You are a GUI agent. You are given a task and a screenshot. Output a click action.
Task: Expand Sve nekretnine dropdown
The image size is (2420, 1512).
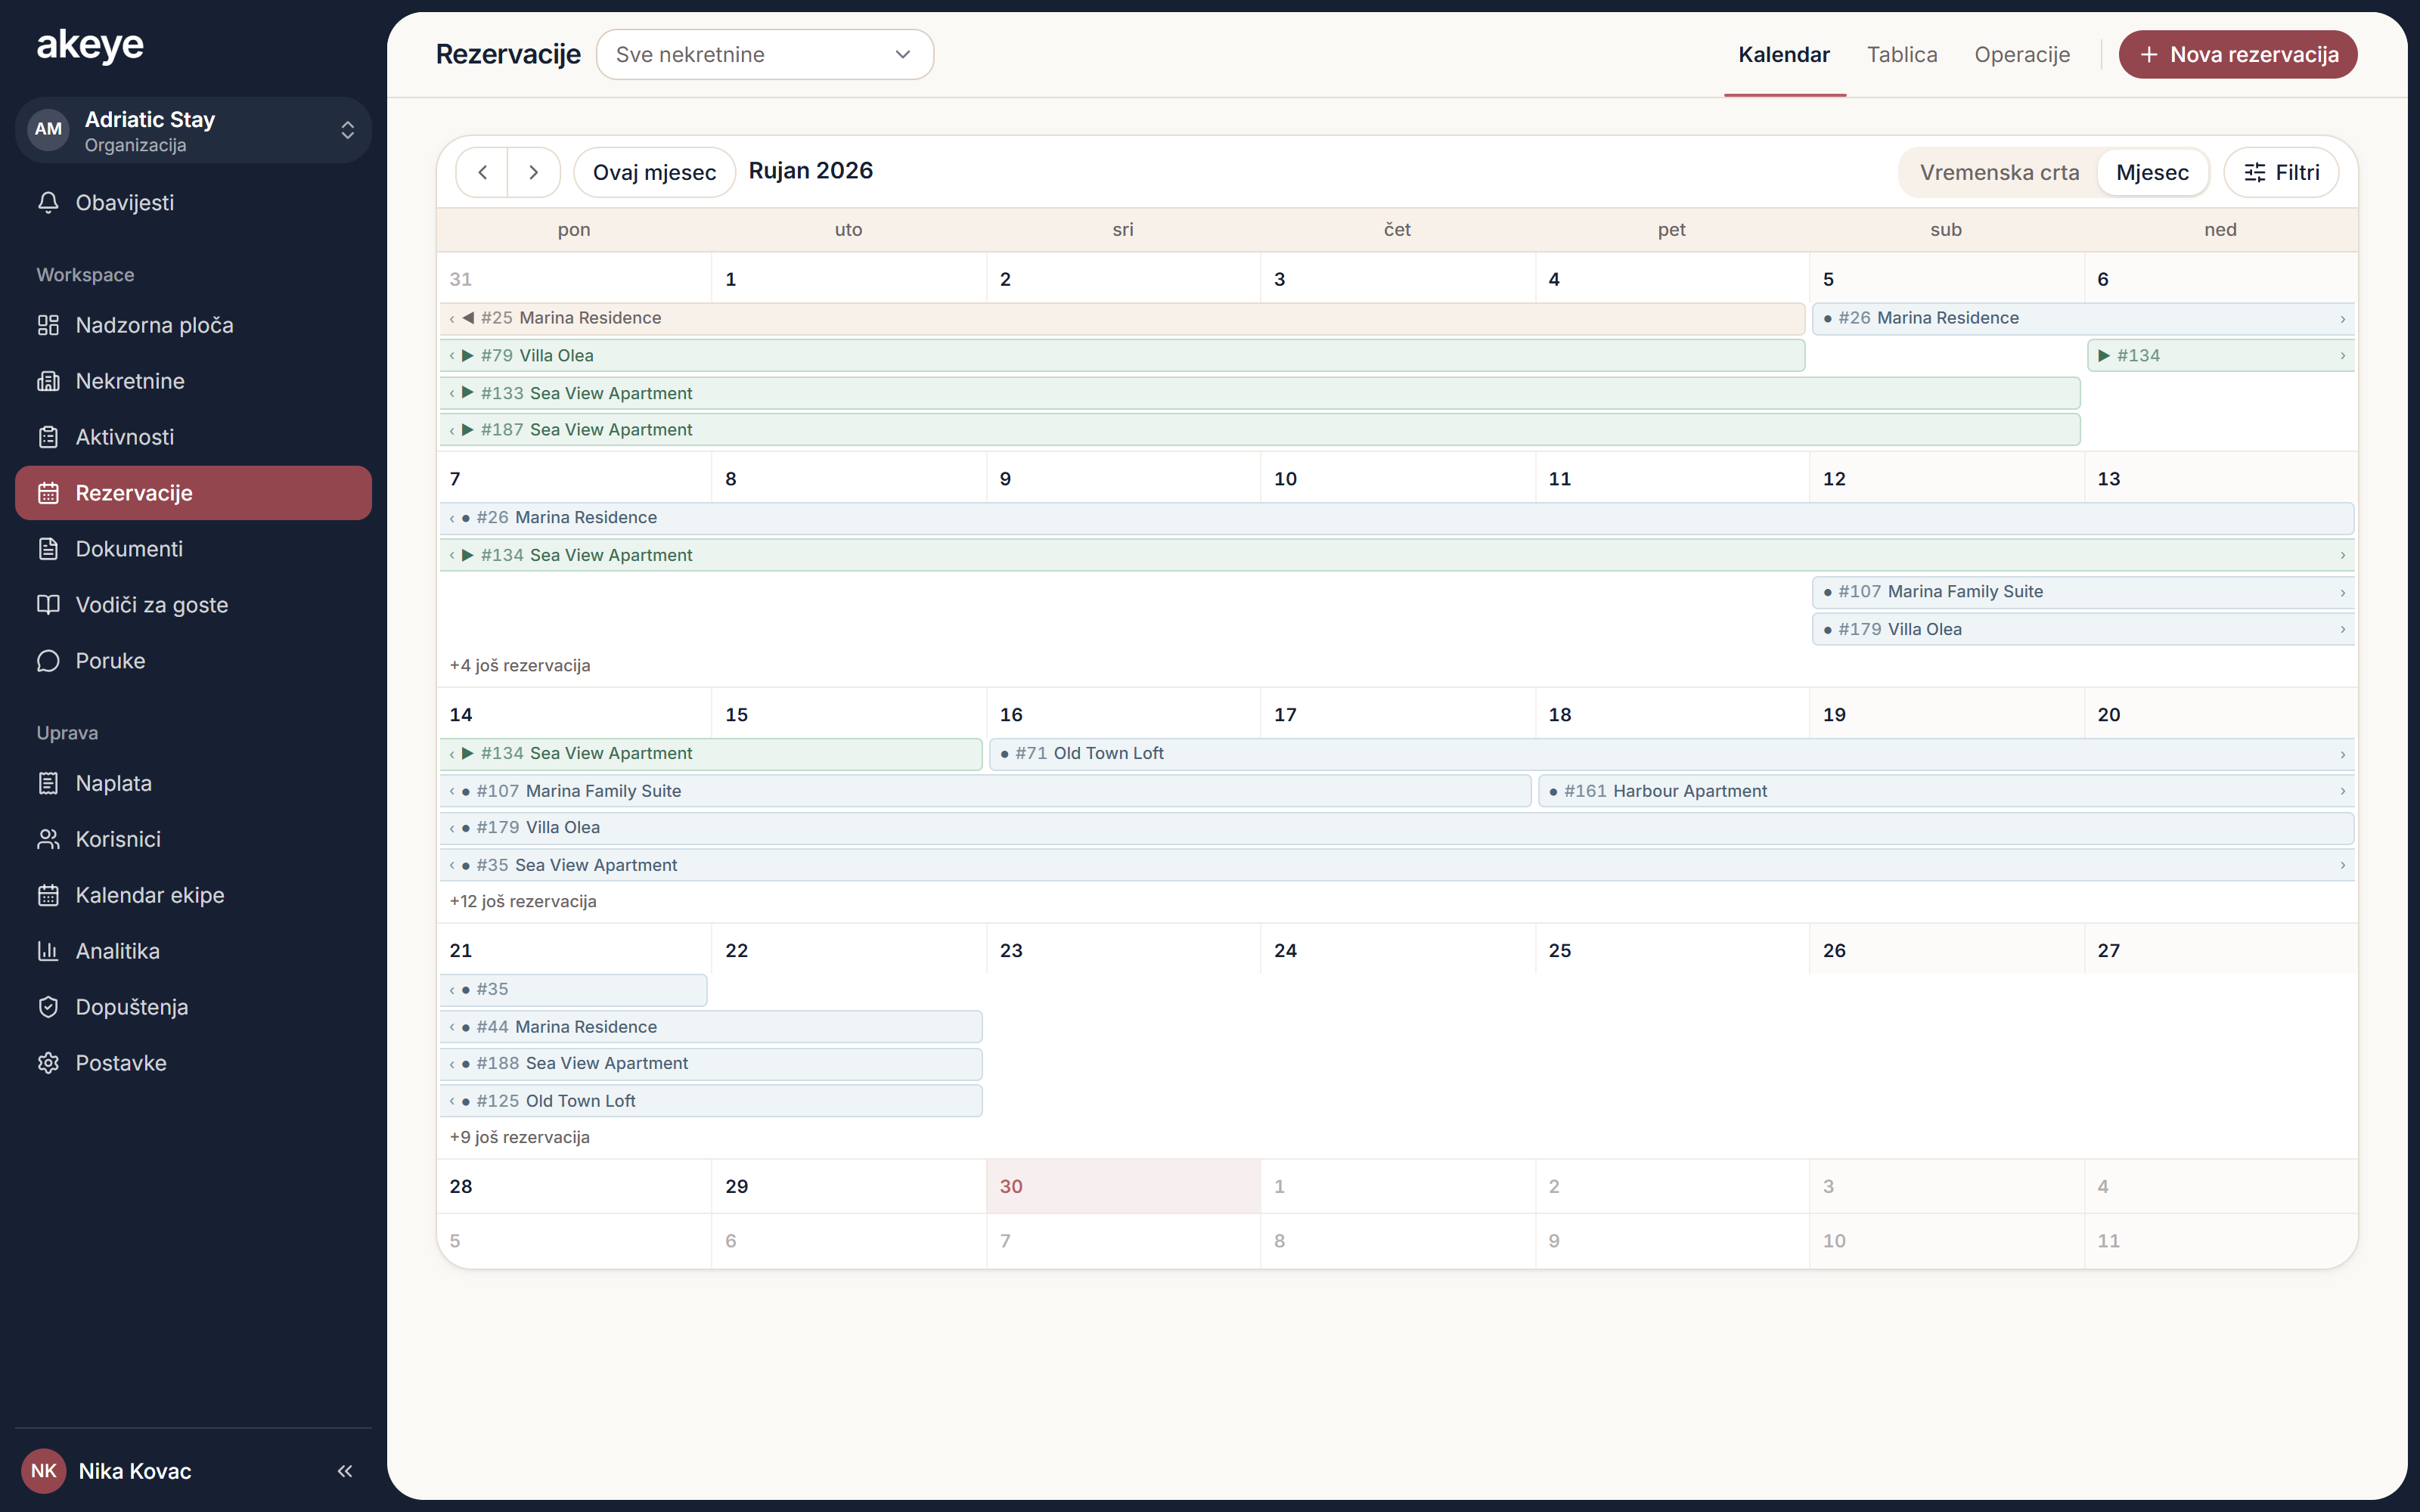(x=765, y=54)
